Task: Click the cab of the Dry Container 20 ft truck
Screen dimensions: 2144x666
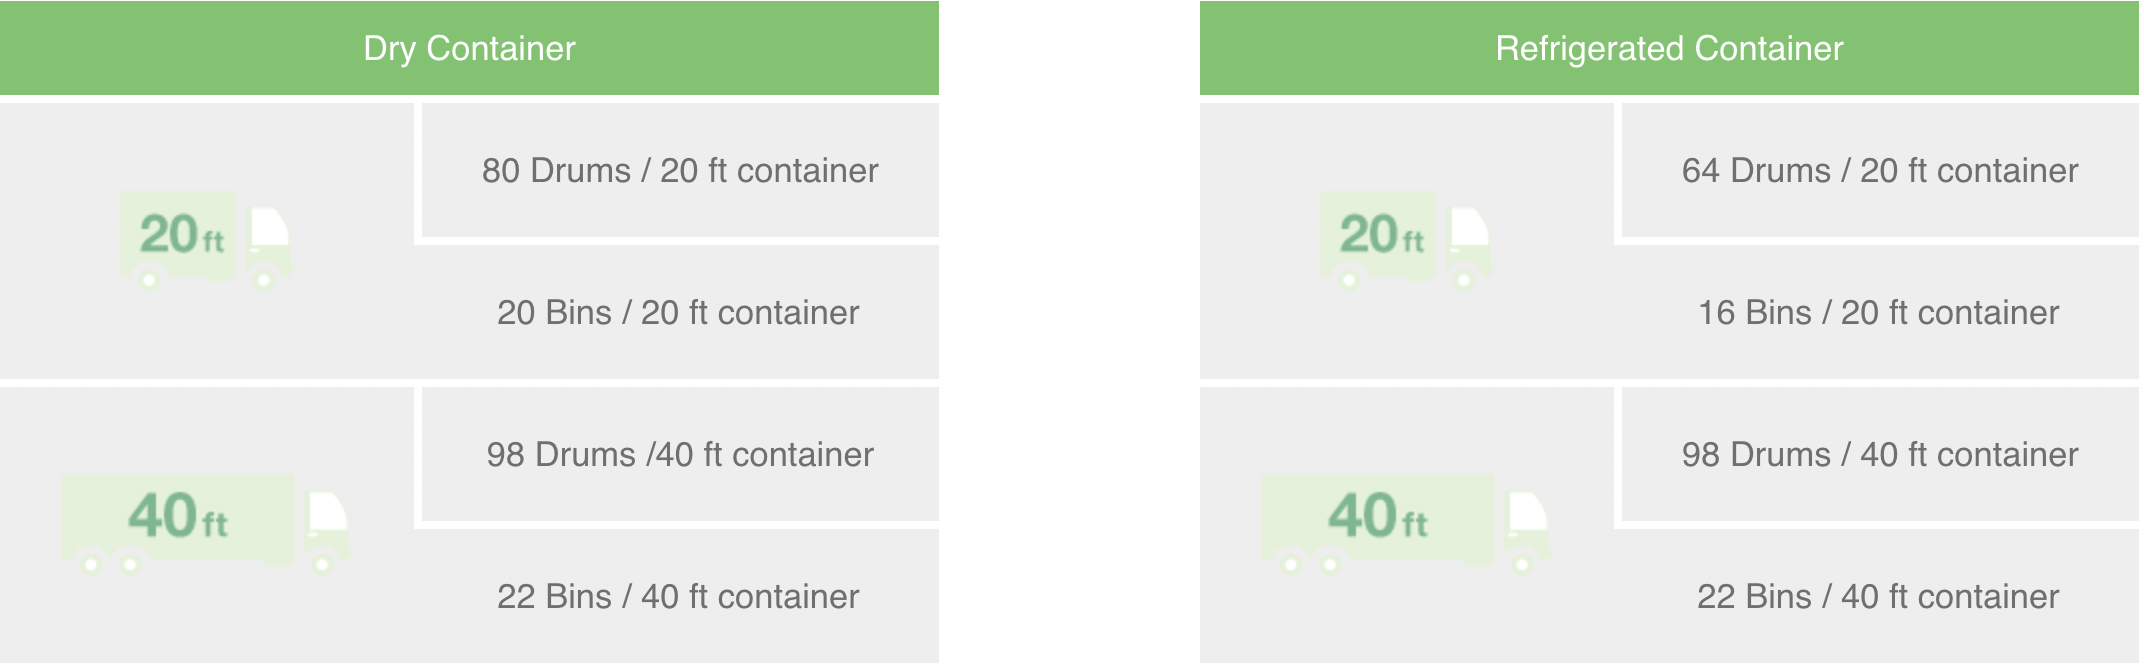Action: click(268, 238)
